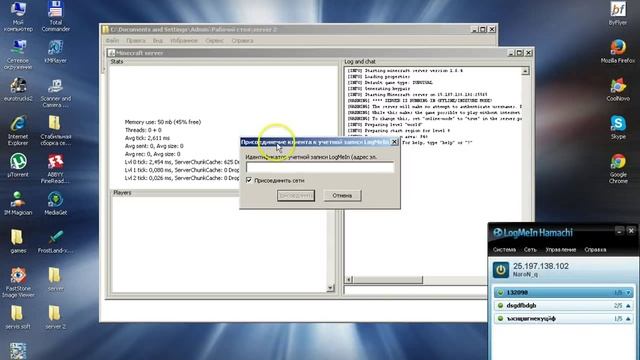Select the server folder icon

56,280
